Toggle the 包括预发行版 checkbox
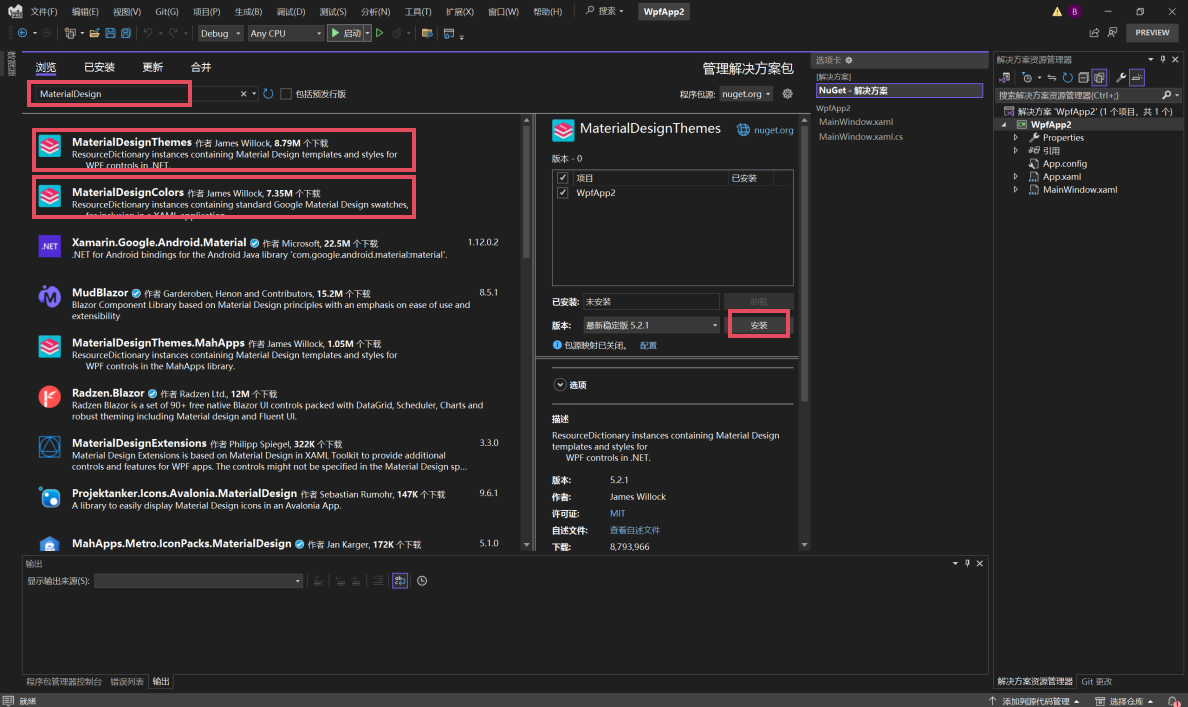The image size is (1188, 707). tap(286, 94)
